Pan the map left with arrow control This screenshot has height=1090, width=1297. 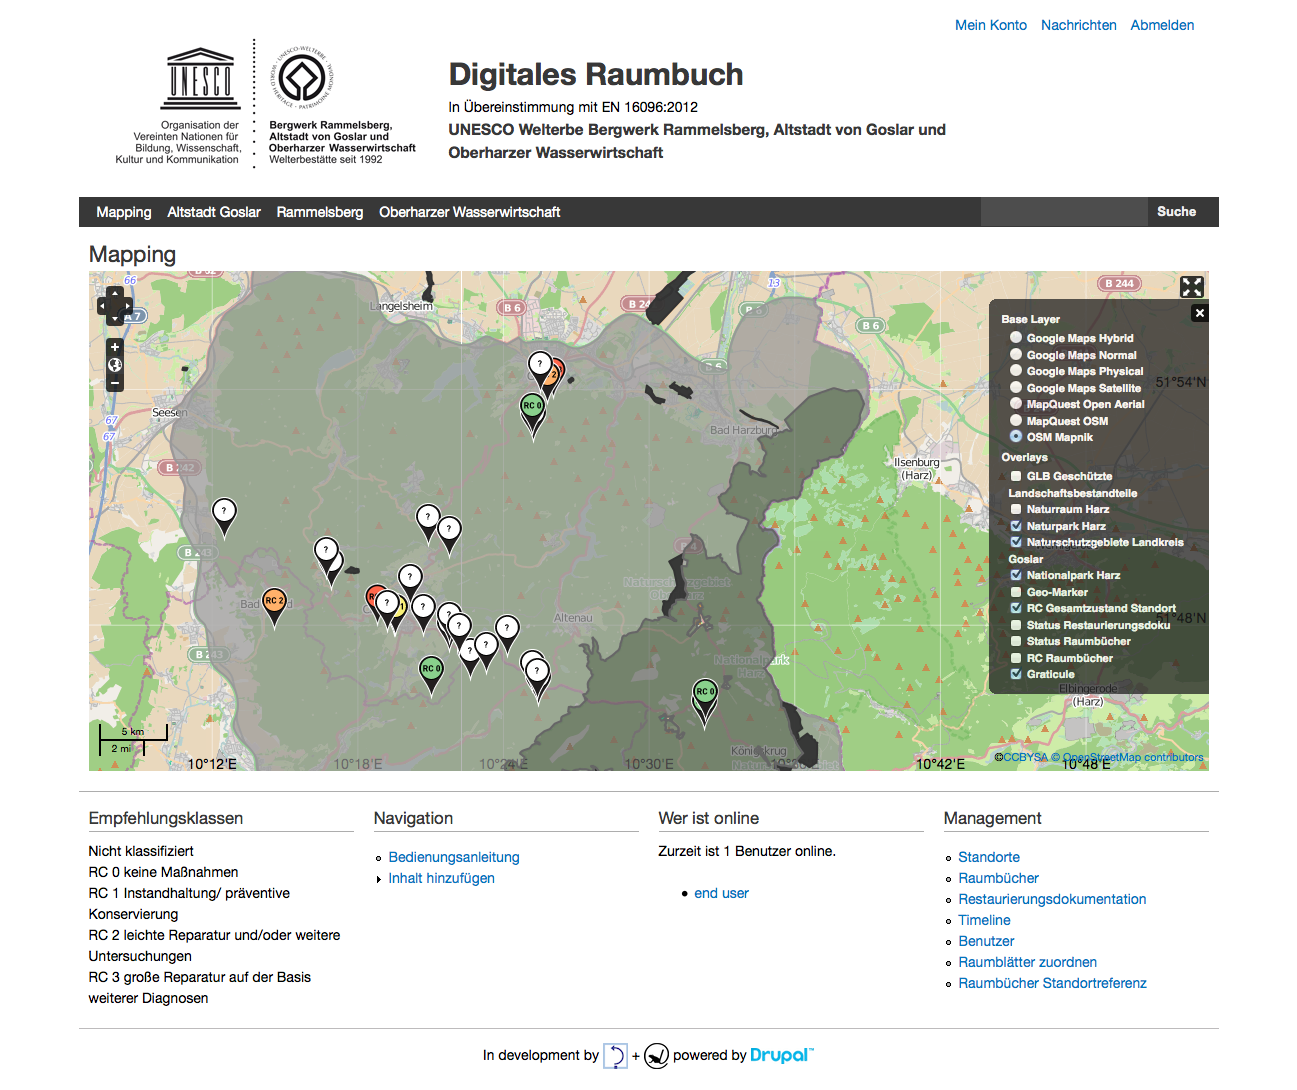coord(102,305)
